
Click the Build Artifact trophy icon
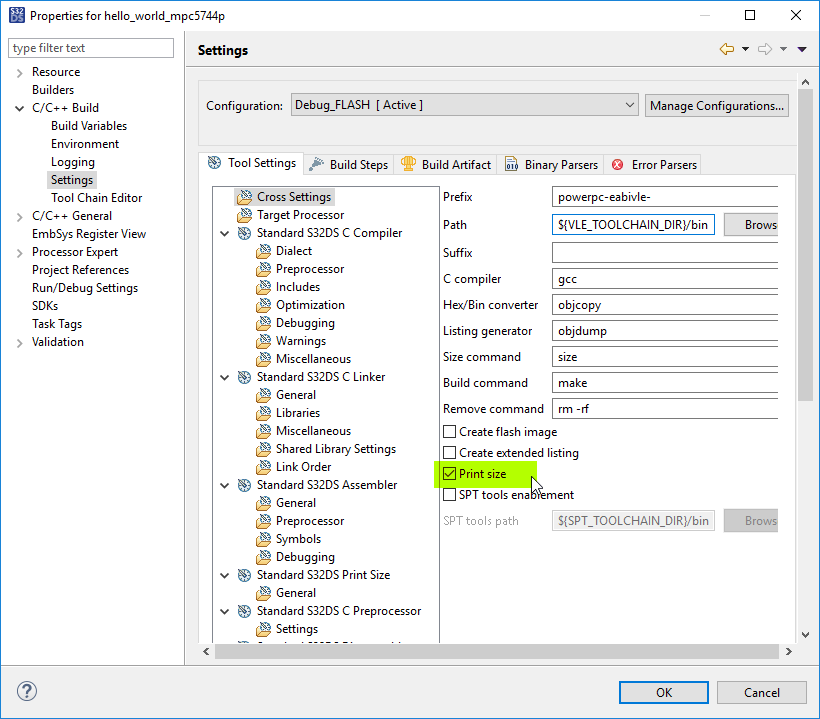(x=408, y=164)
